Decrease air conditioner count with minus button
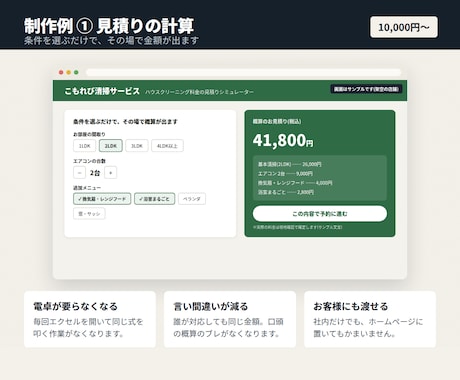This screenshot has height=380, width=460. pos(79,173)
